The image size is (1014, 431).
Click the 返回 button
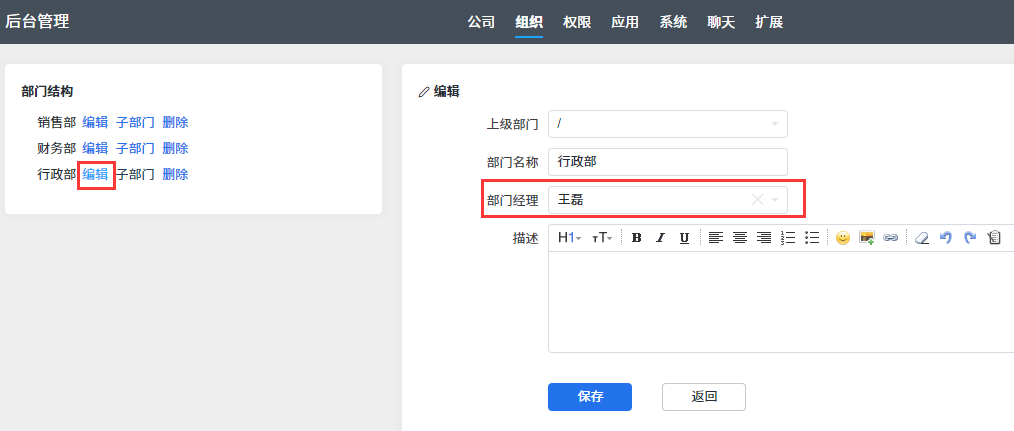tap(704, 396)
